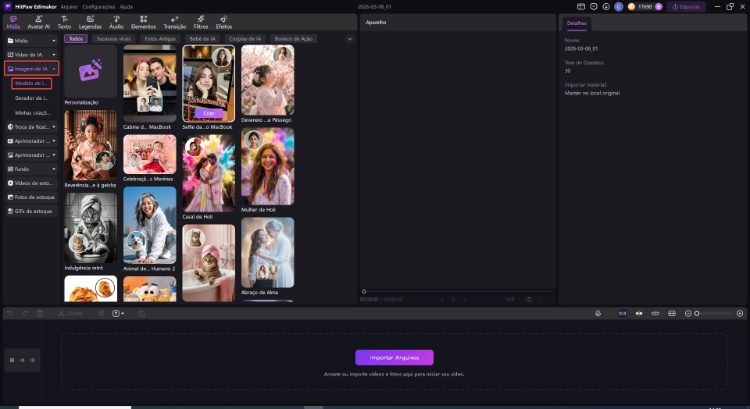
Task: Expand more template filter categories chevron
Action: 350,39
